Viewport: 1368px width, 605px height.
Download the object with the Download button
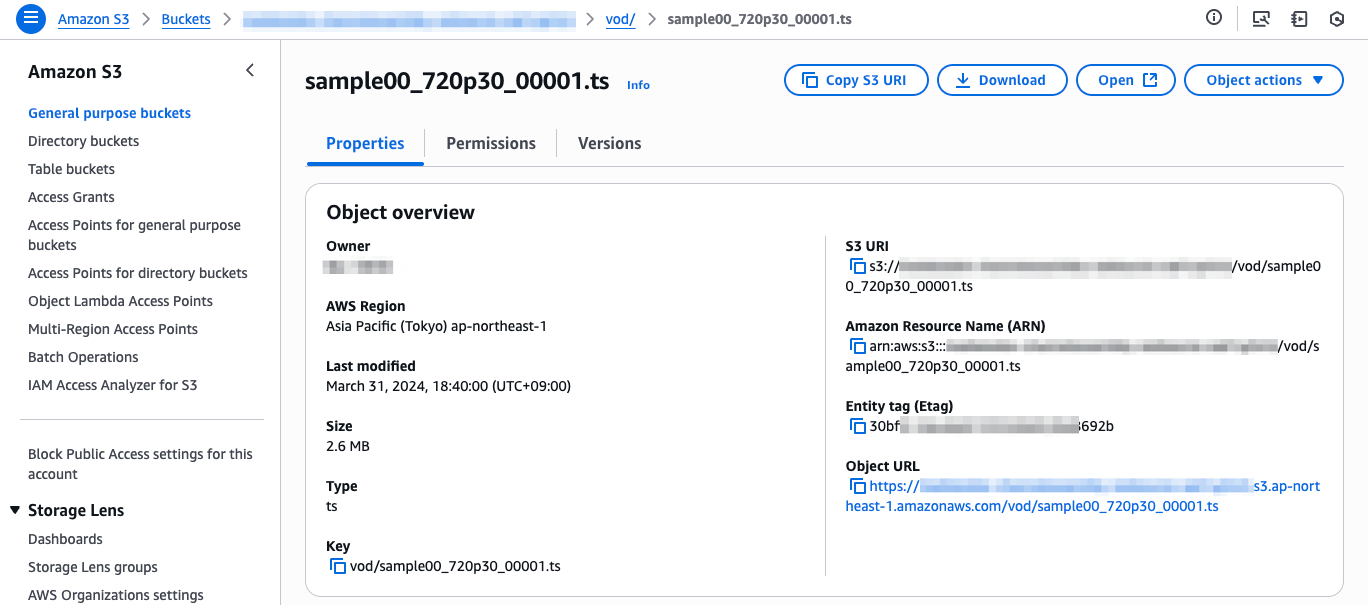[x=1002, y=80]
